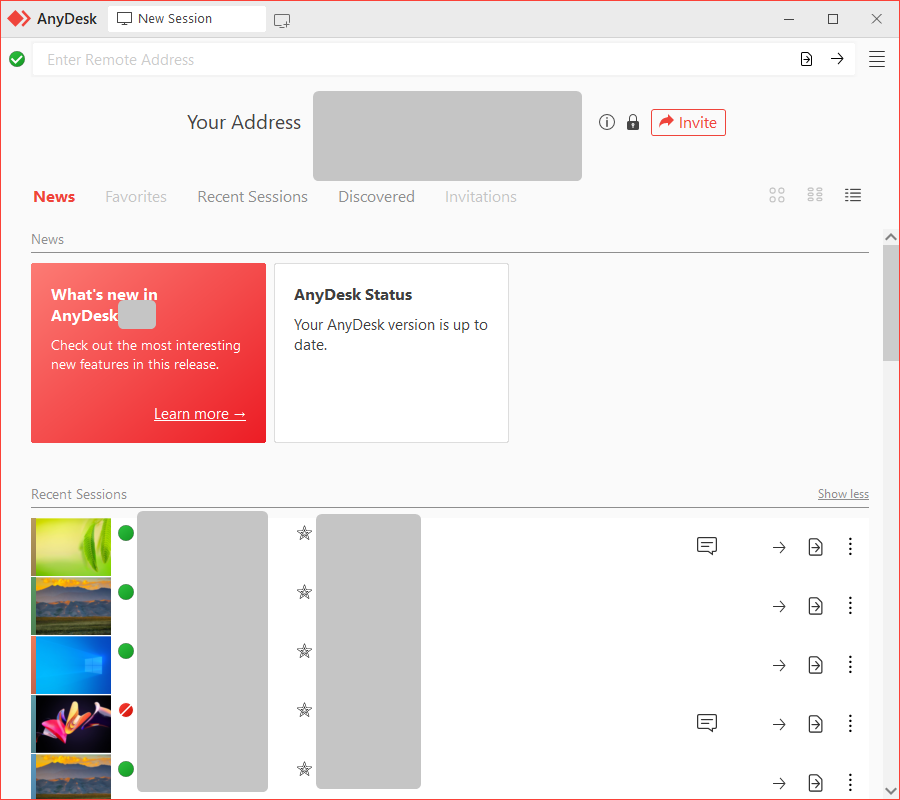Follow the Learn more link
Viewport: 900px width, 800px height.
(x=200, y=414)
